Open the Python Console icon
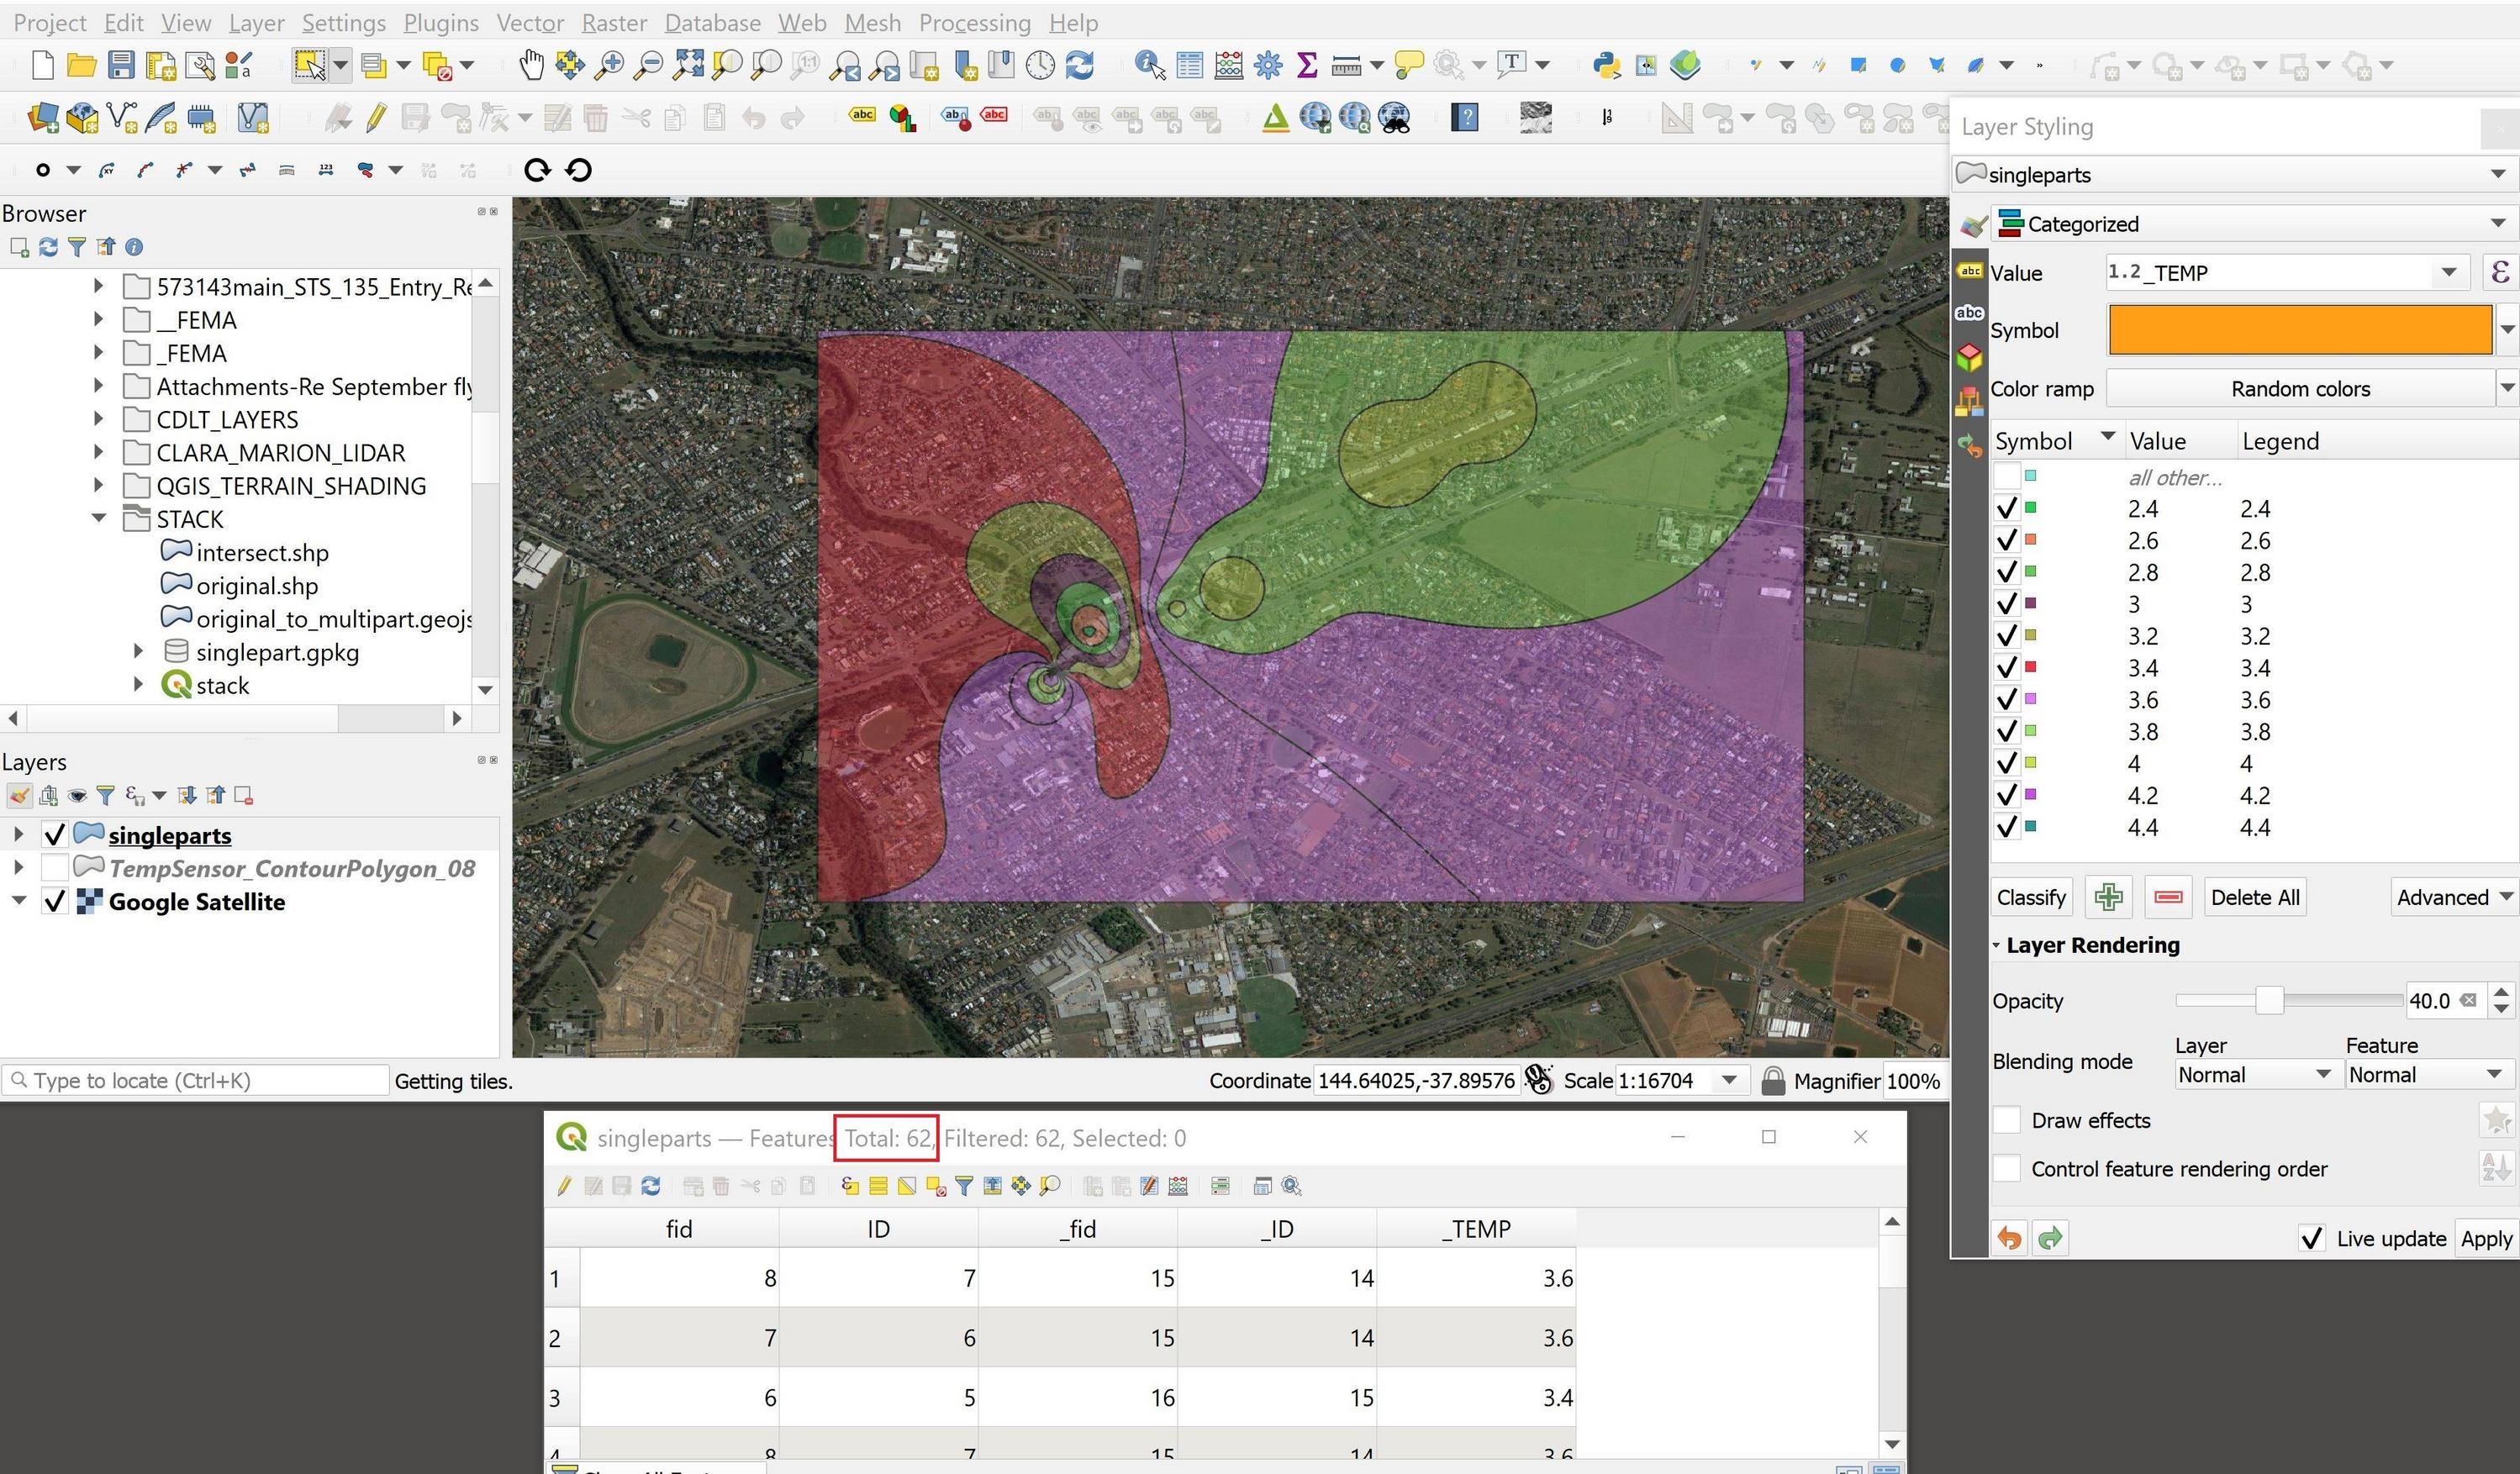 [1606, 66]
